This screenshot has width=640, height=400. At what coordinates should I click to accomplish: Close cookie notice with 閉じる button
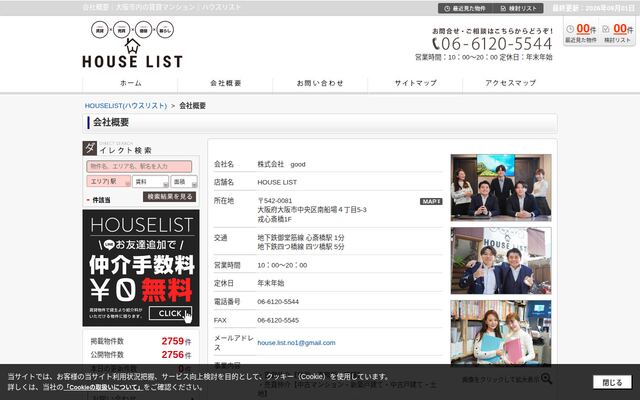tap(612, 382)
